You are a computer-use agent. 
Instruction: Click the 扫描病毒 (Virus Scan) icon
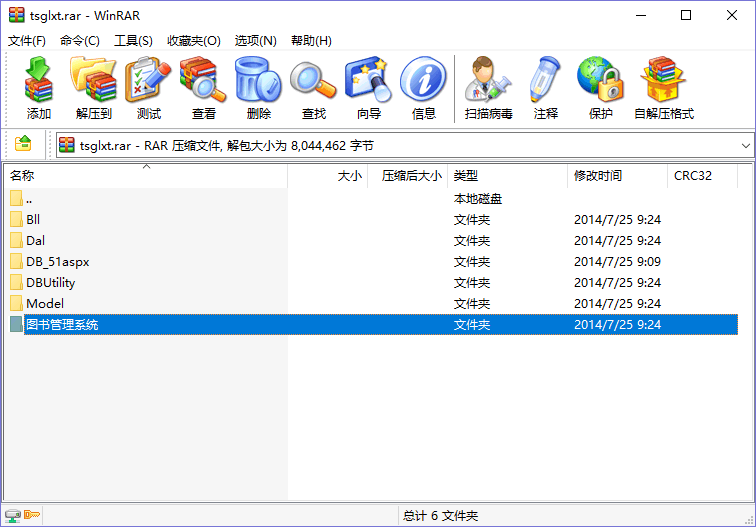click(x=488, y=87)
